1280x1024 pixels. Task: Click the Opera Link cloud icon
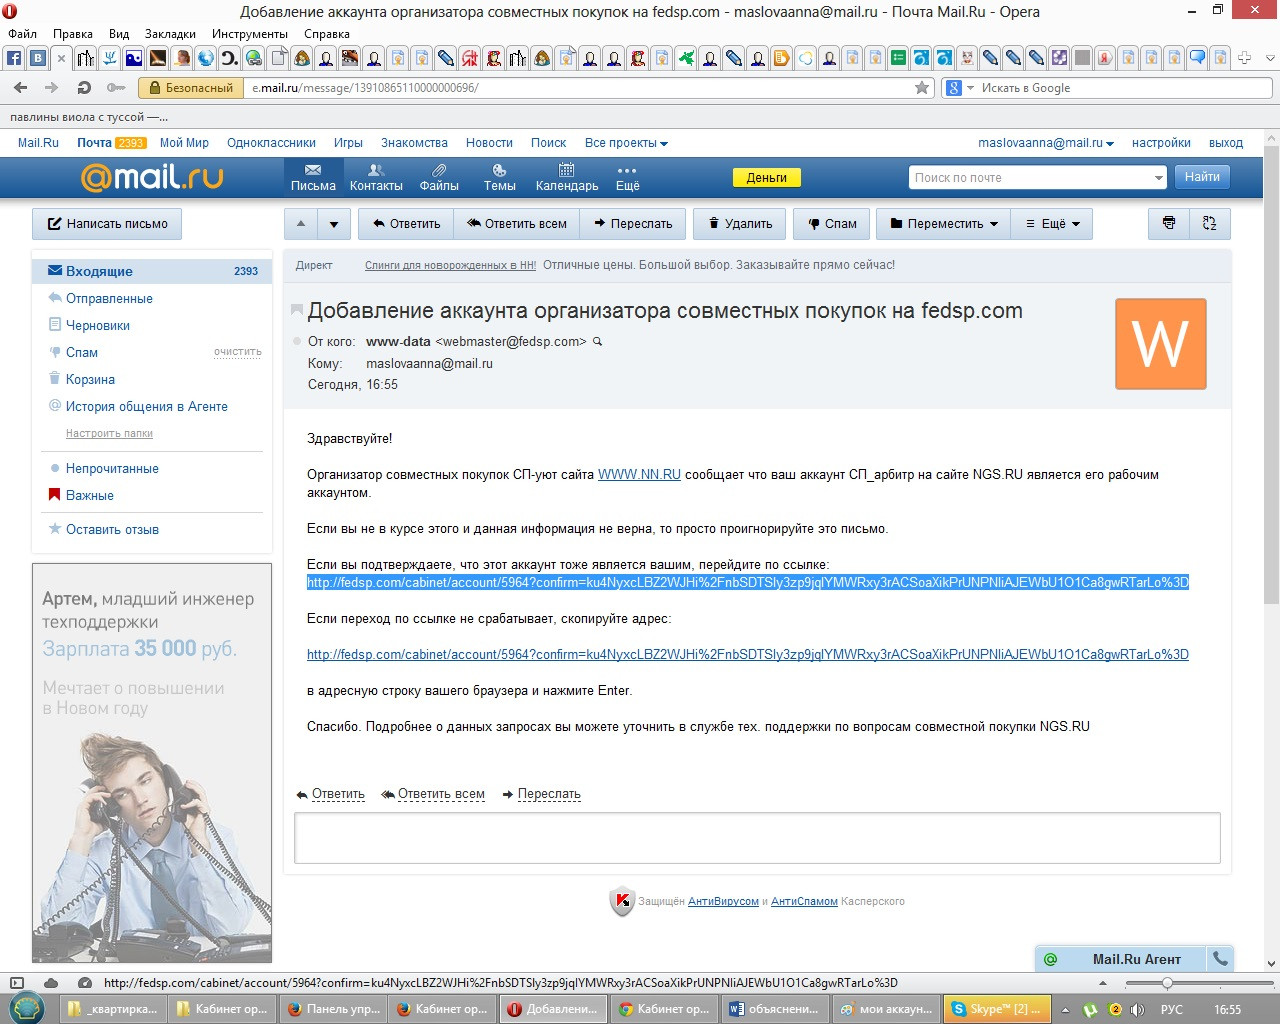(50, 983)
